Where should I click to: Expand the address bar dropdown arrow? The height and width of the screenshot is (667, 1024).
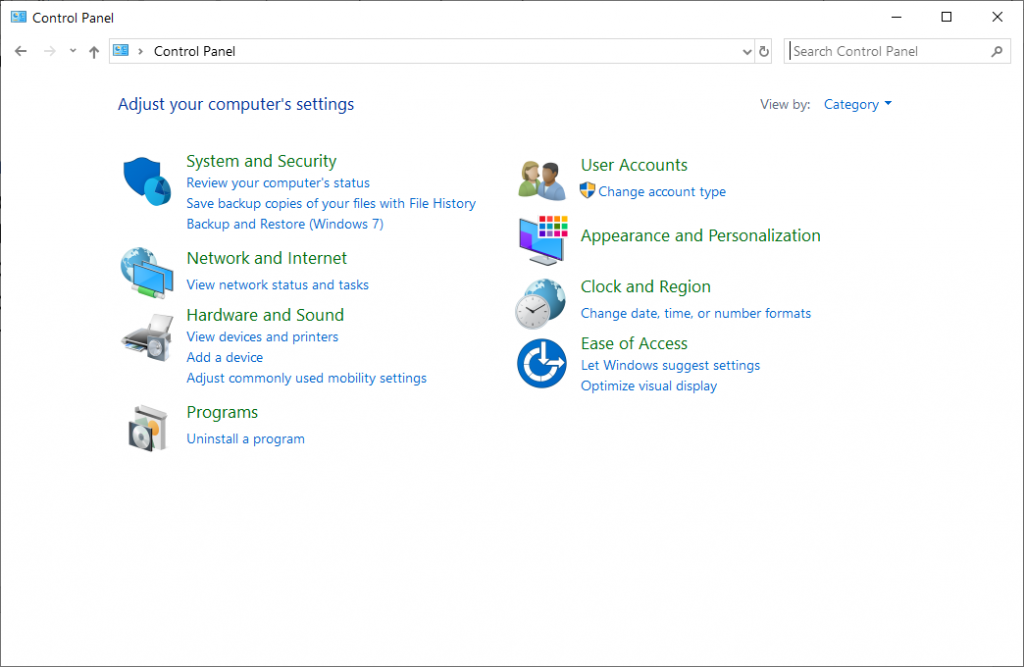tap(746, 51)
